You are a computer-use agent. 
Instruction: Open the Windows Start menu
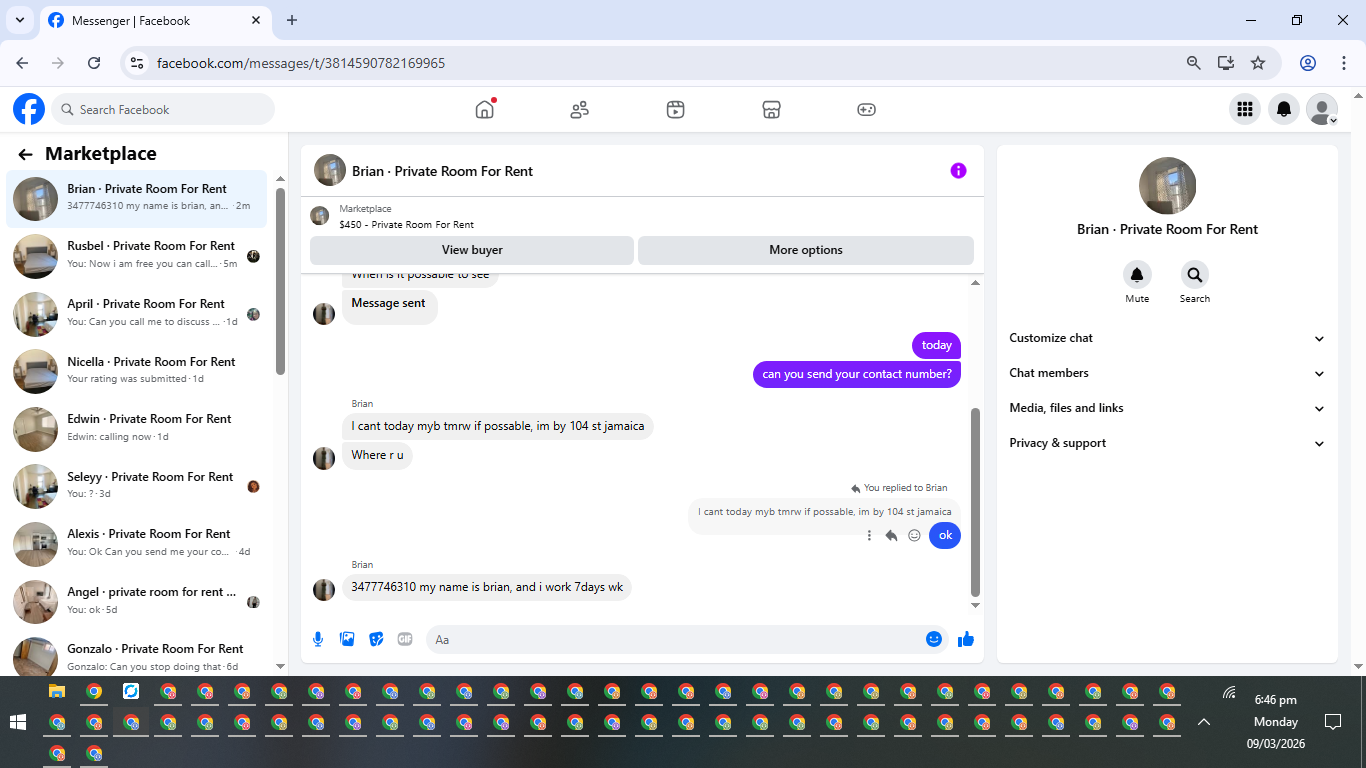coord(17,722)
